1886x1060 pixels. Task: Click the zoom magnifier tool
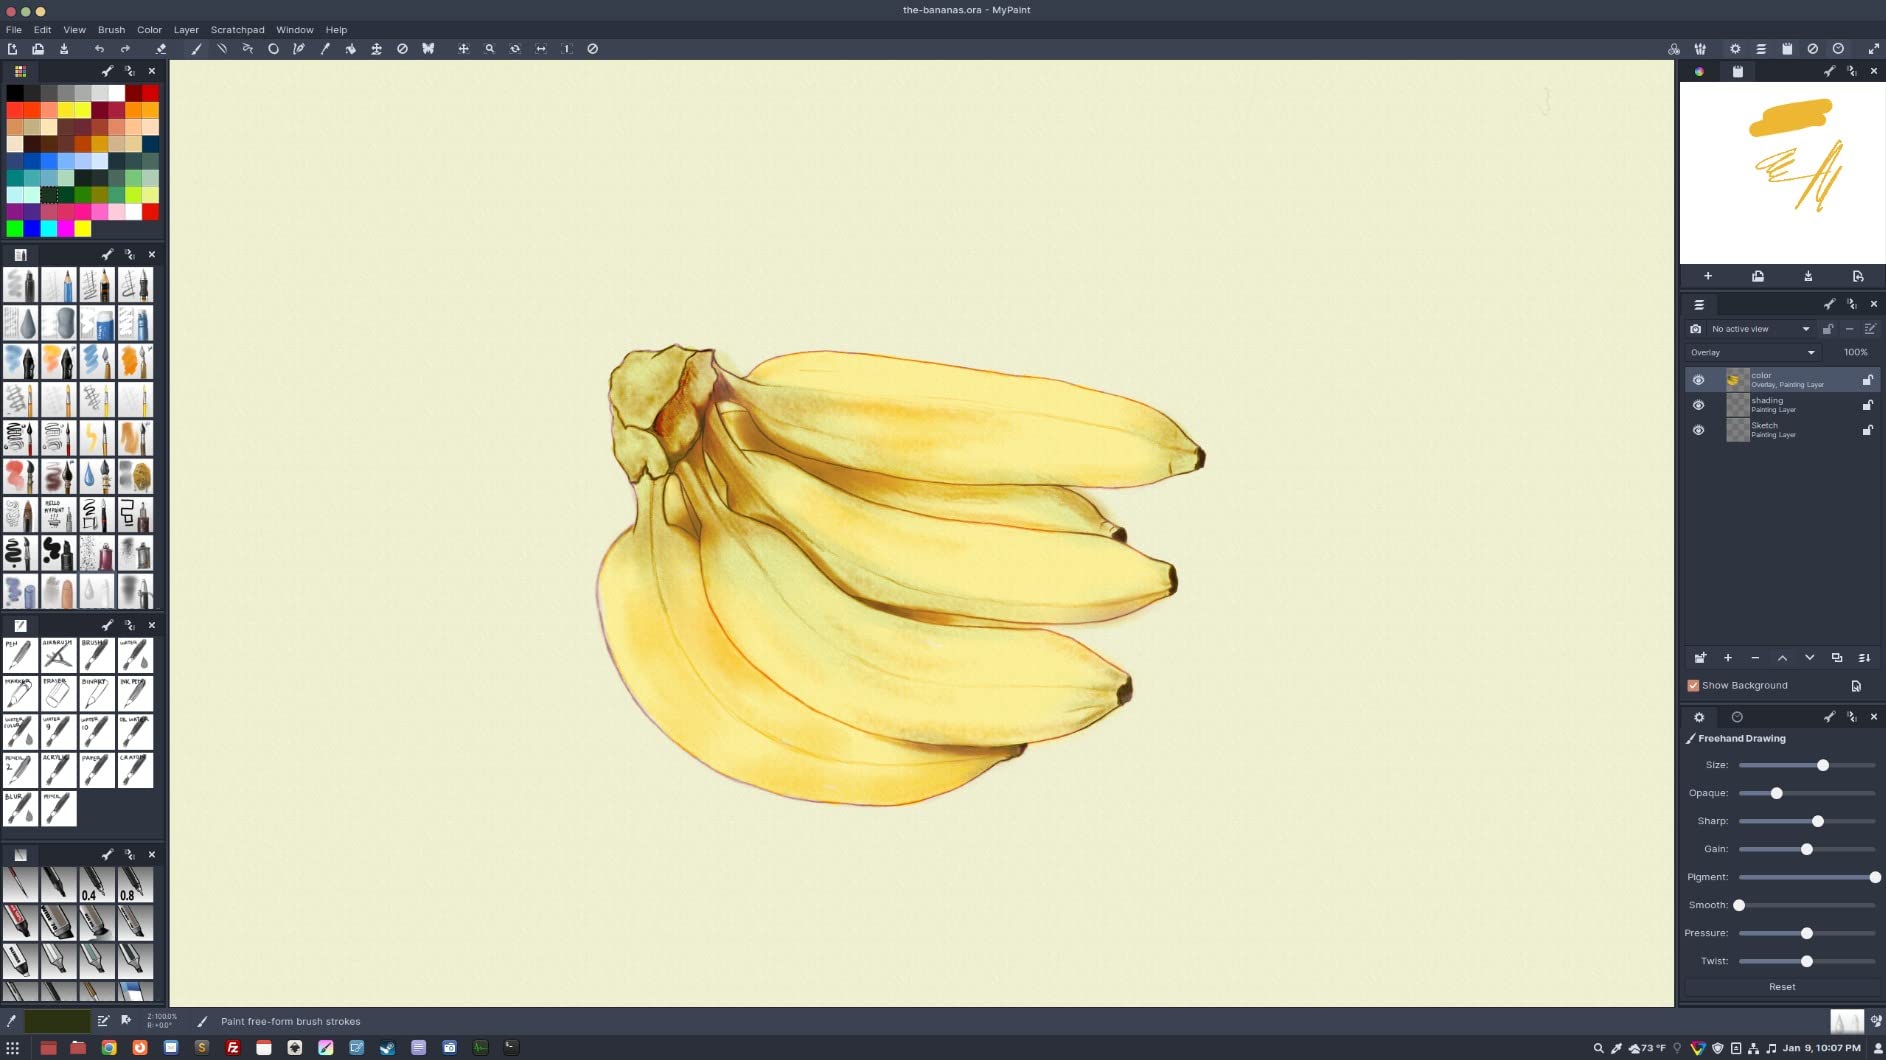pos(489,48)
